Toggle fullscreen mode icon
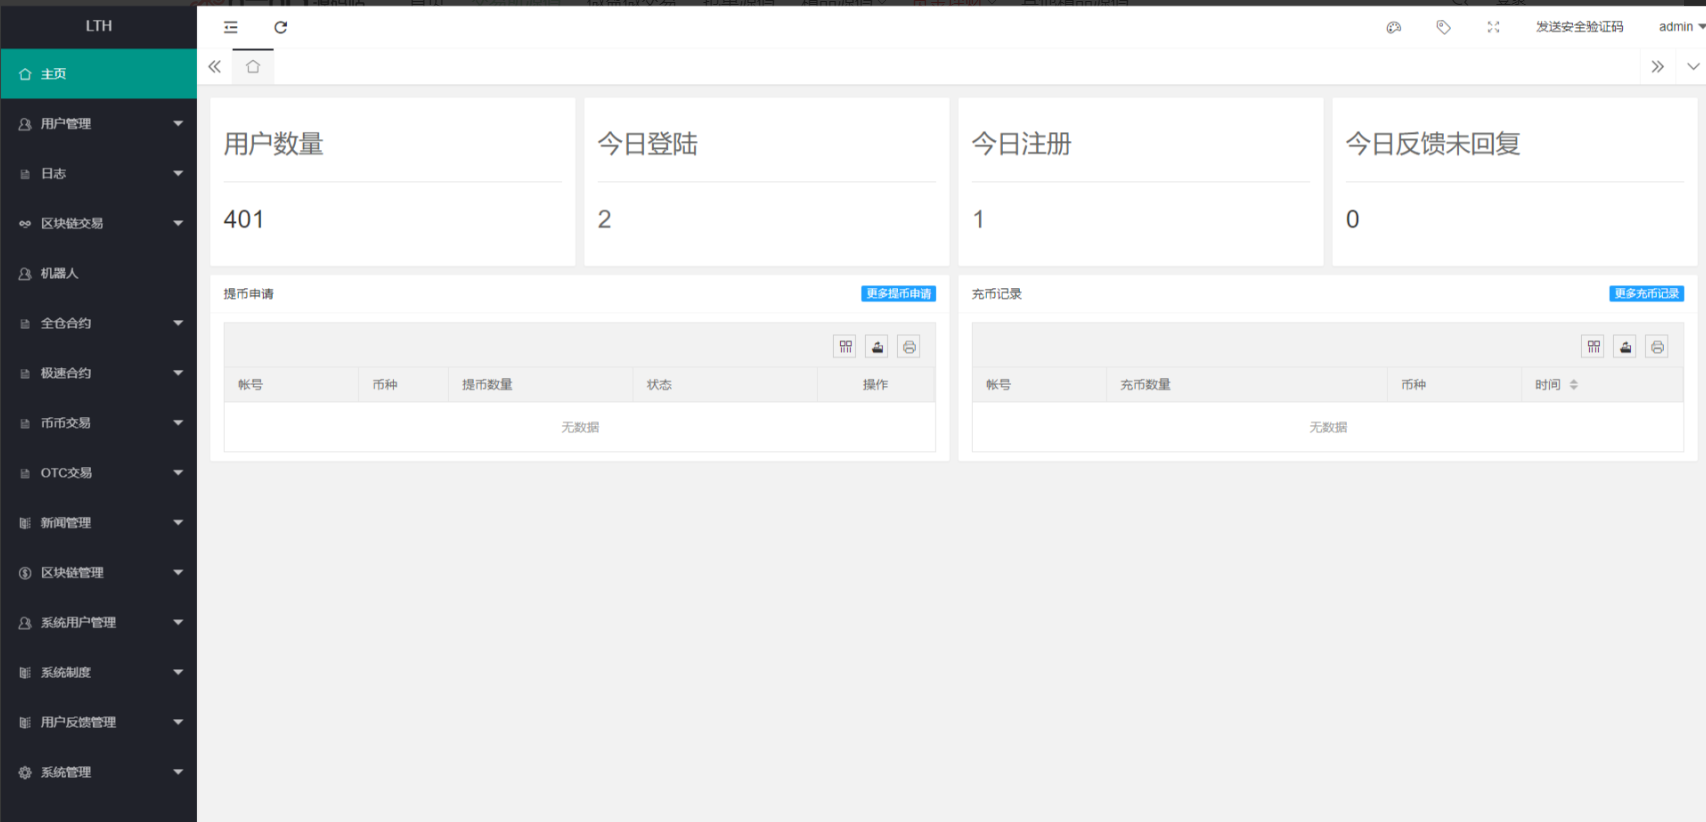This screenshot has height=822, width=1706. [1493, 27]
